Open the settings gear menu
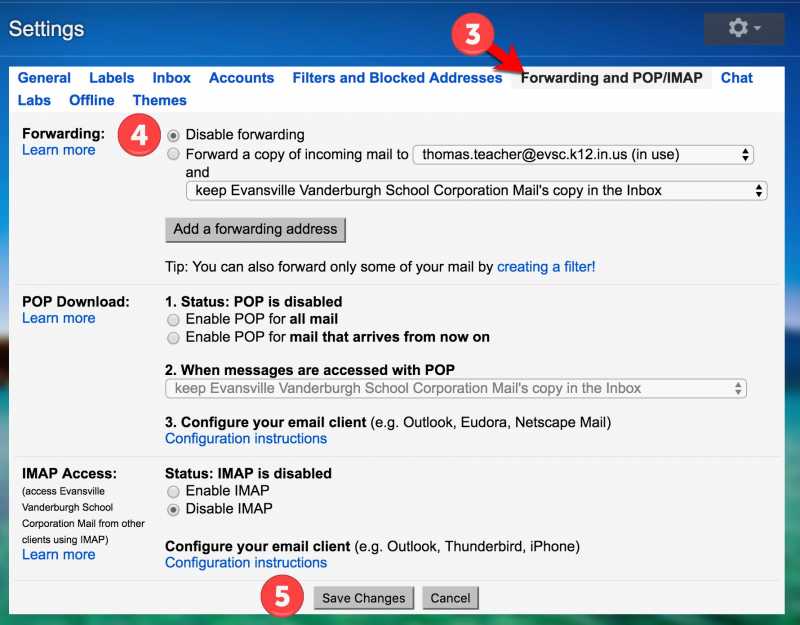 743,29
